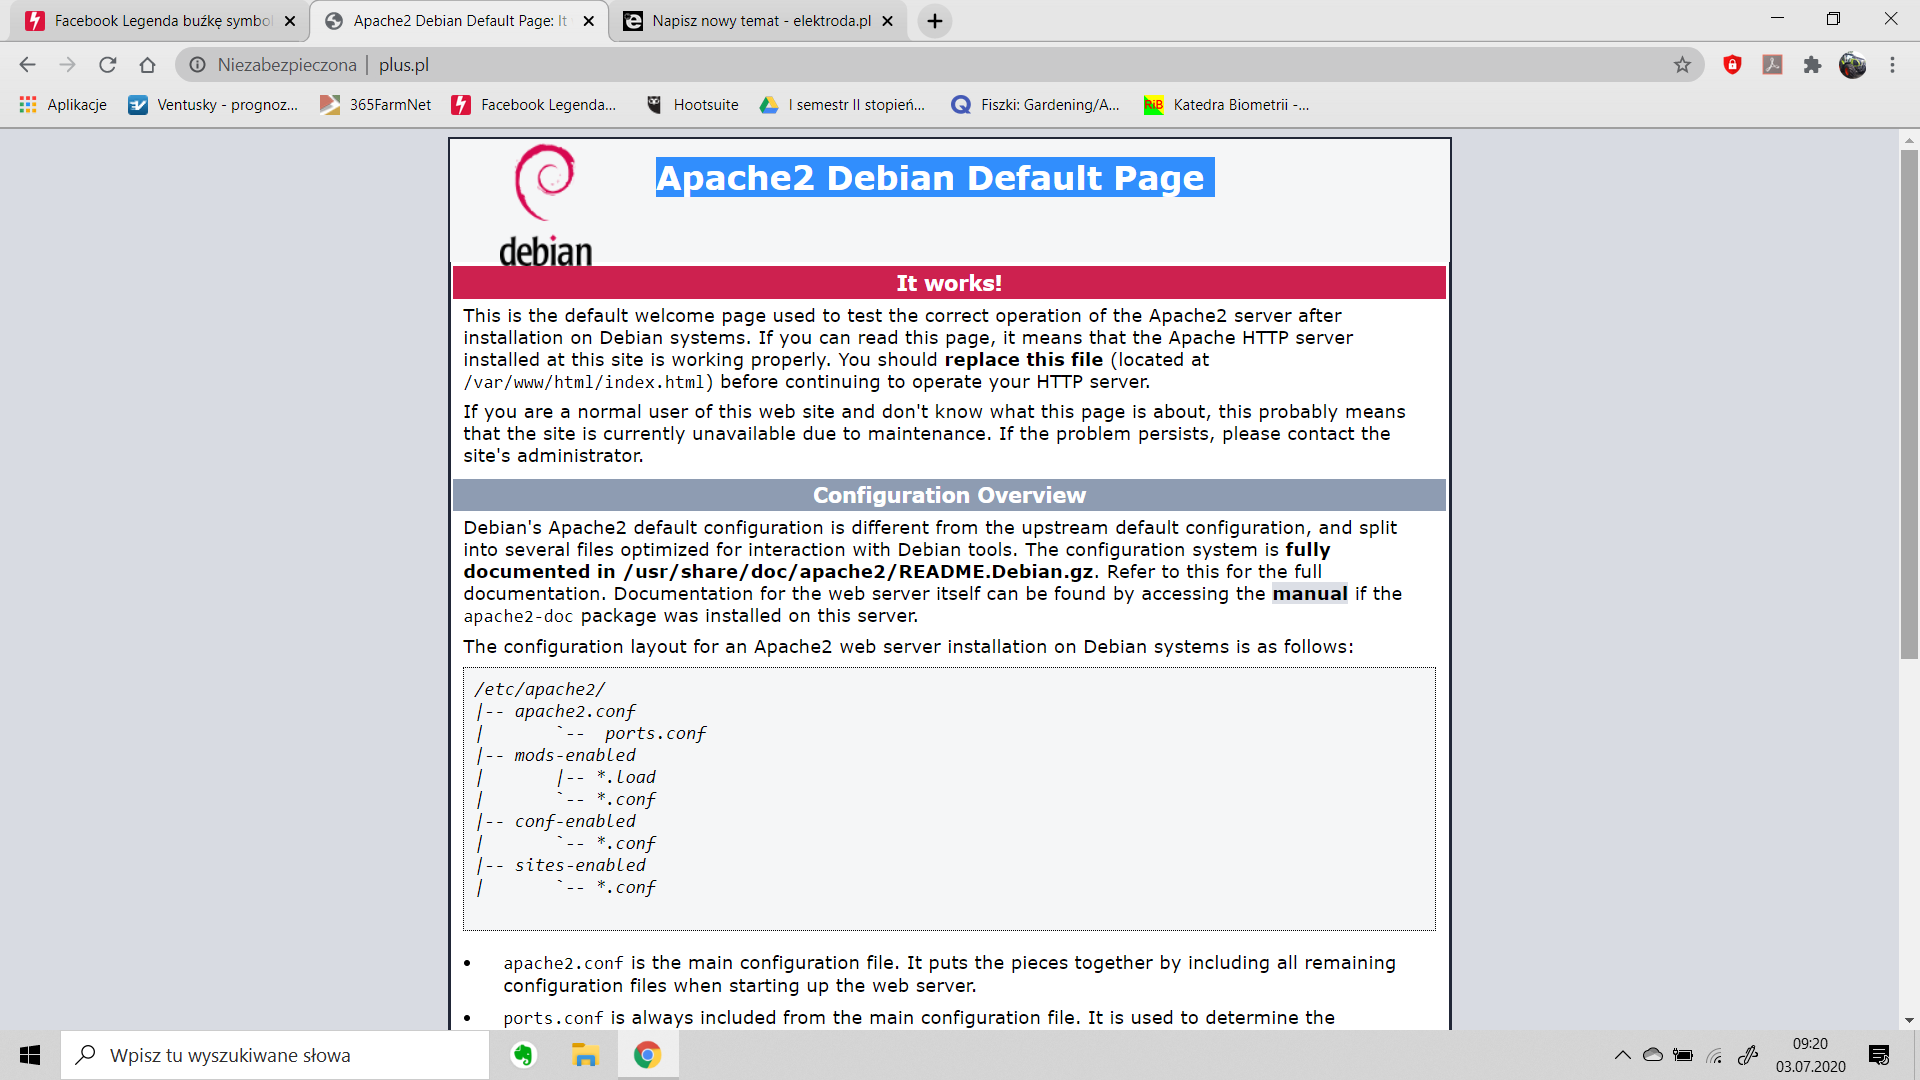
Task: Click the scrollbar up arrow
Action: click(x=1909, y=140)
